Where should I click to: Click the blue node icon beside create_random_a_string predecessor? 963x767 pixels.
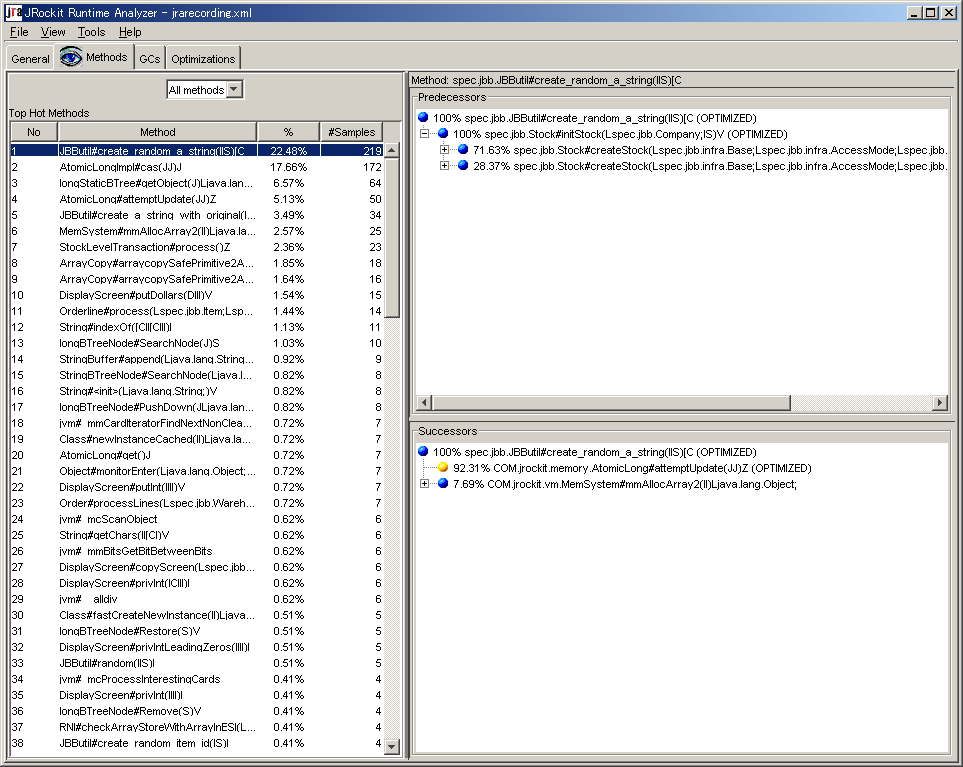(424, 119)
